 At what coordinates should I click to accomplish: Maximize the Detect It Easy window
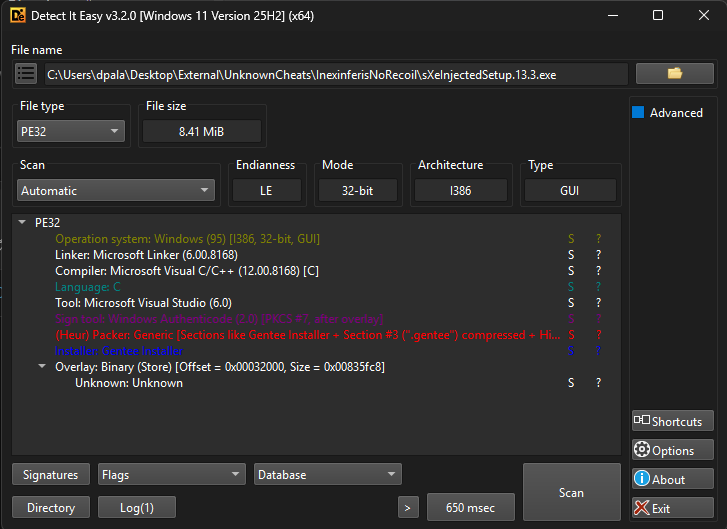(657, 15)
